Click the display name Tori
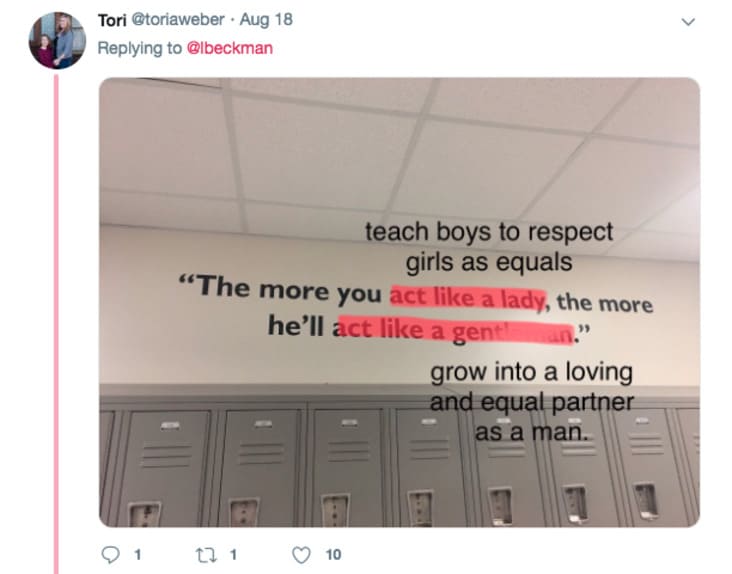This screenshot has height=574, width=732. 112,20
